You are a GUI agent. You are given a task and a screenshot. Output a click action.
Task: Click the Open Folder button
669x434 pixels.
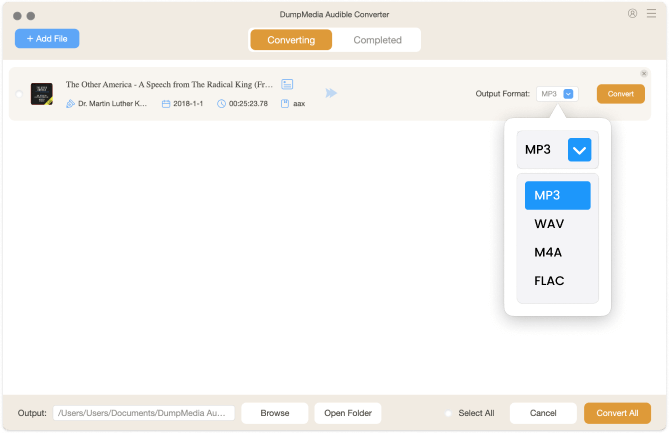pyautogui.click(x=348, y=413)
